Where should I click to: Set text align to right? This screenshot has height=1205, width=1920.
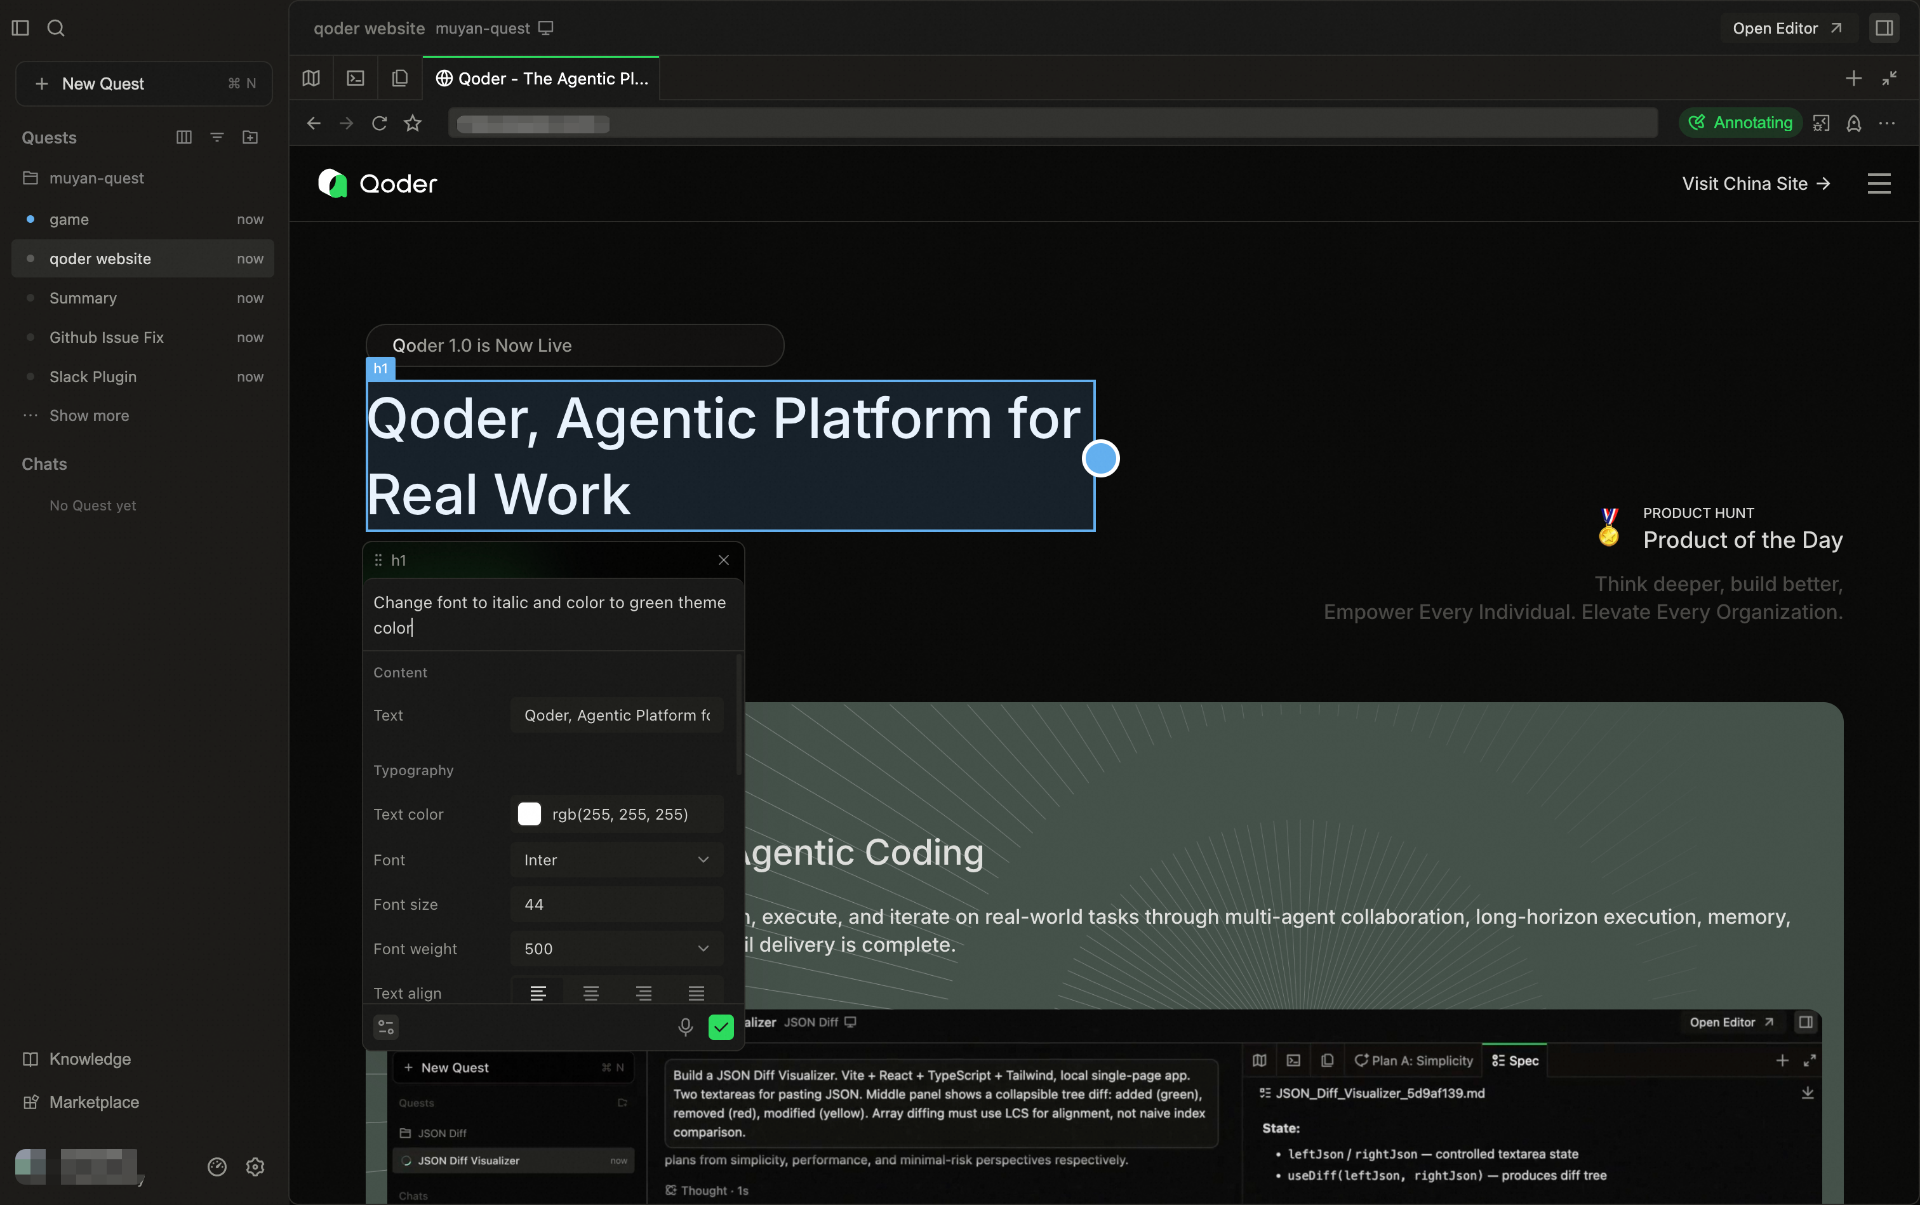coord(644,993)
